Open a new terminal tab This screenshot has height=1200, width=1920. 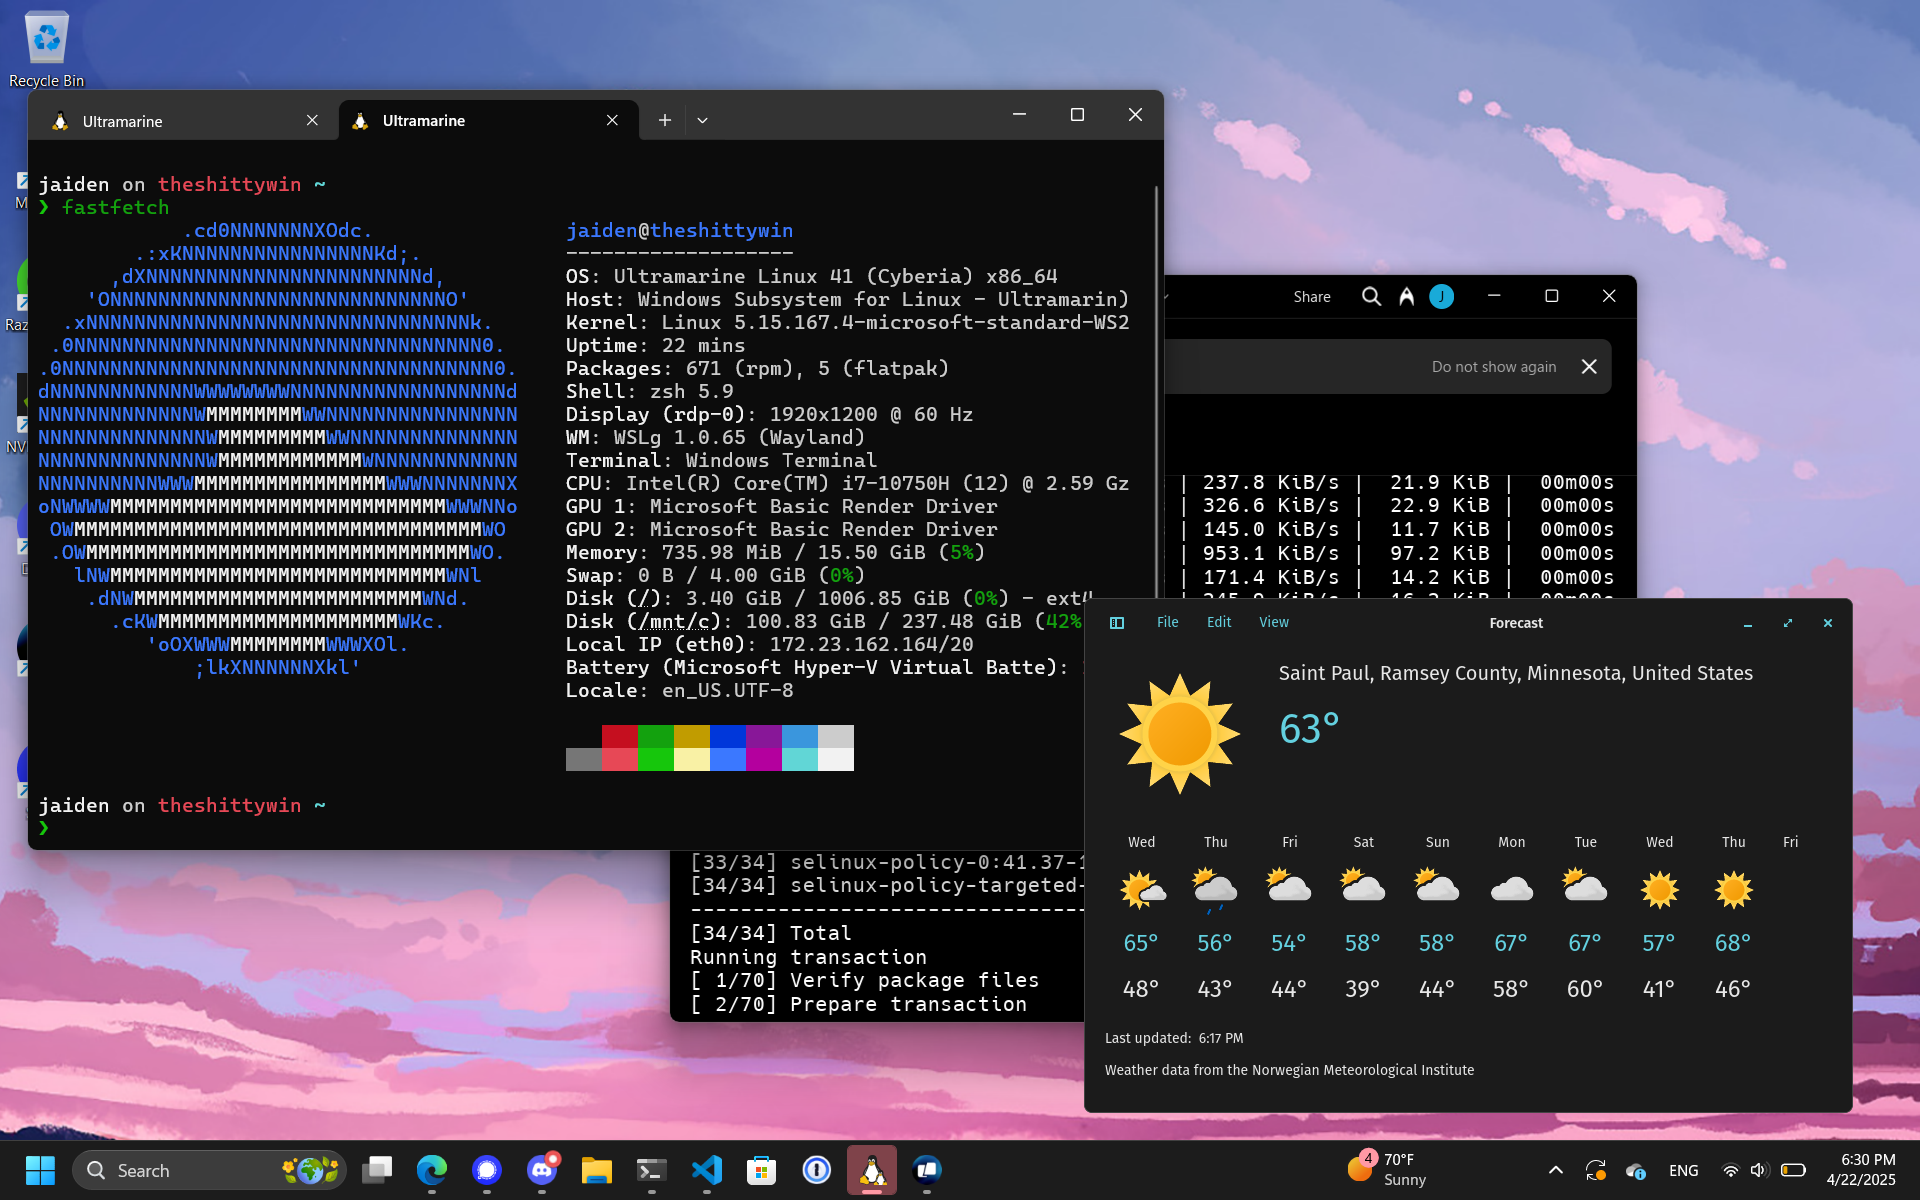664,120
